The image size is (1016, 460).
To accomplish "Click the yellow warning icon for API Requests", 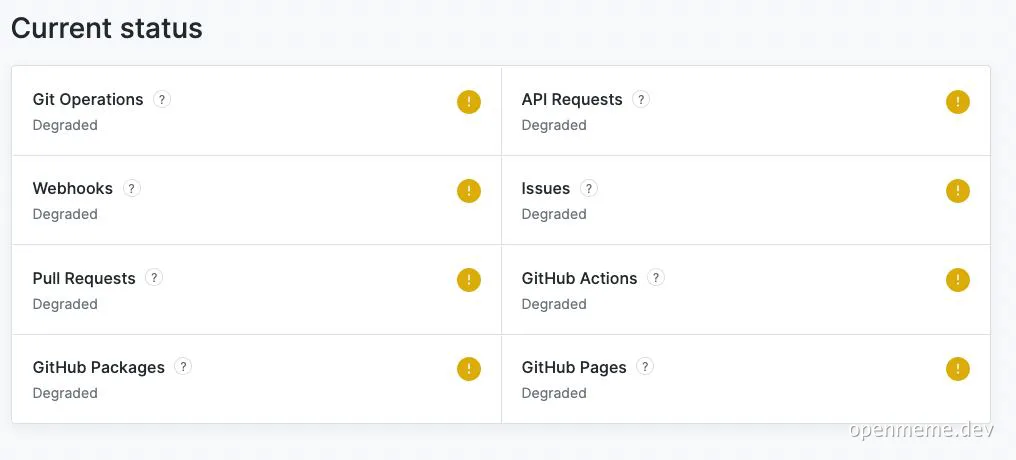I will coord(958,102).
